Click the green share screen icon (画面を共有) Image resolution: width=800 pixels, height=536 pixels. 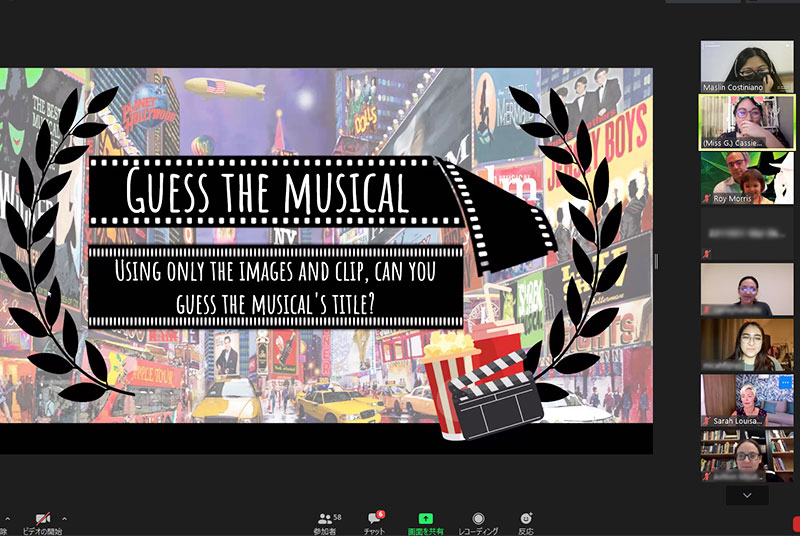[426, 519]
